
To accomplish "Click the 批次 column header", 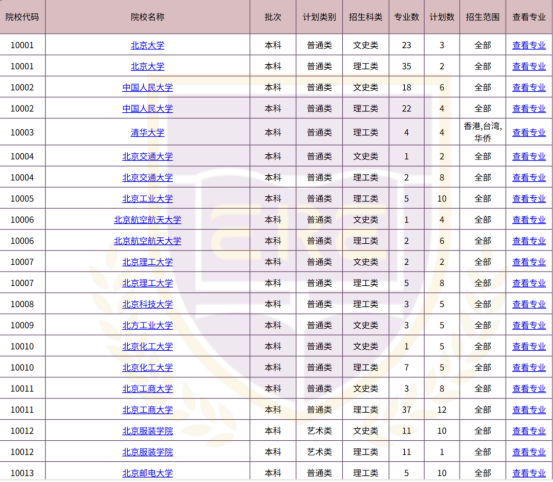I will point(273,17).
